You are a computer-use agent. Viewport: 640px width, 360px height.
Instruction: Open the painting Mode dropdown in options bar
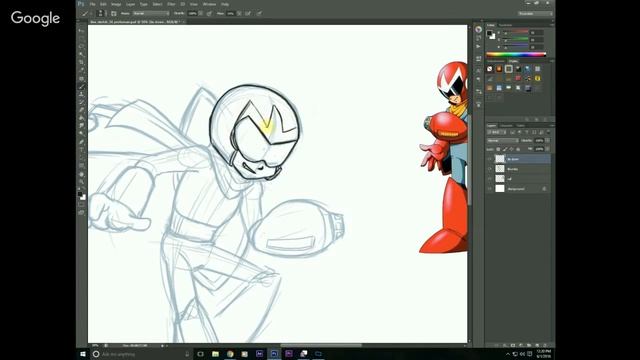[x=151, y=13]
